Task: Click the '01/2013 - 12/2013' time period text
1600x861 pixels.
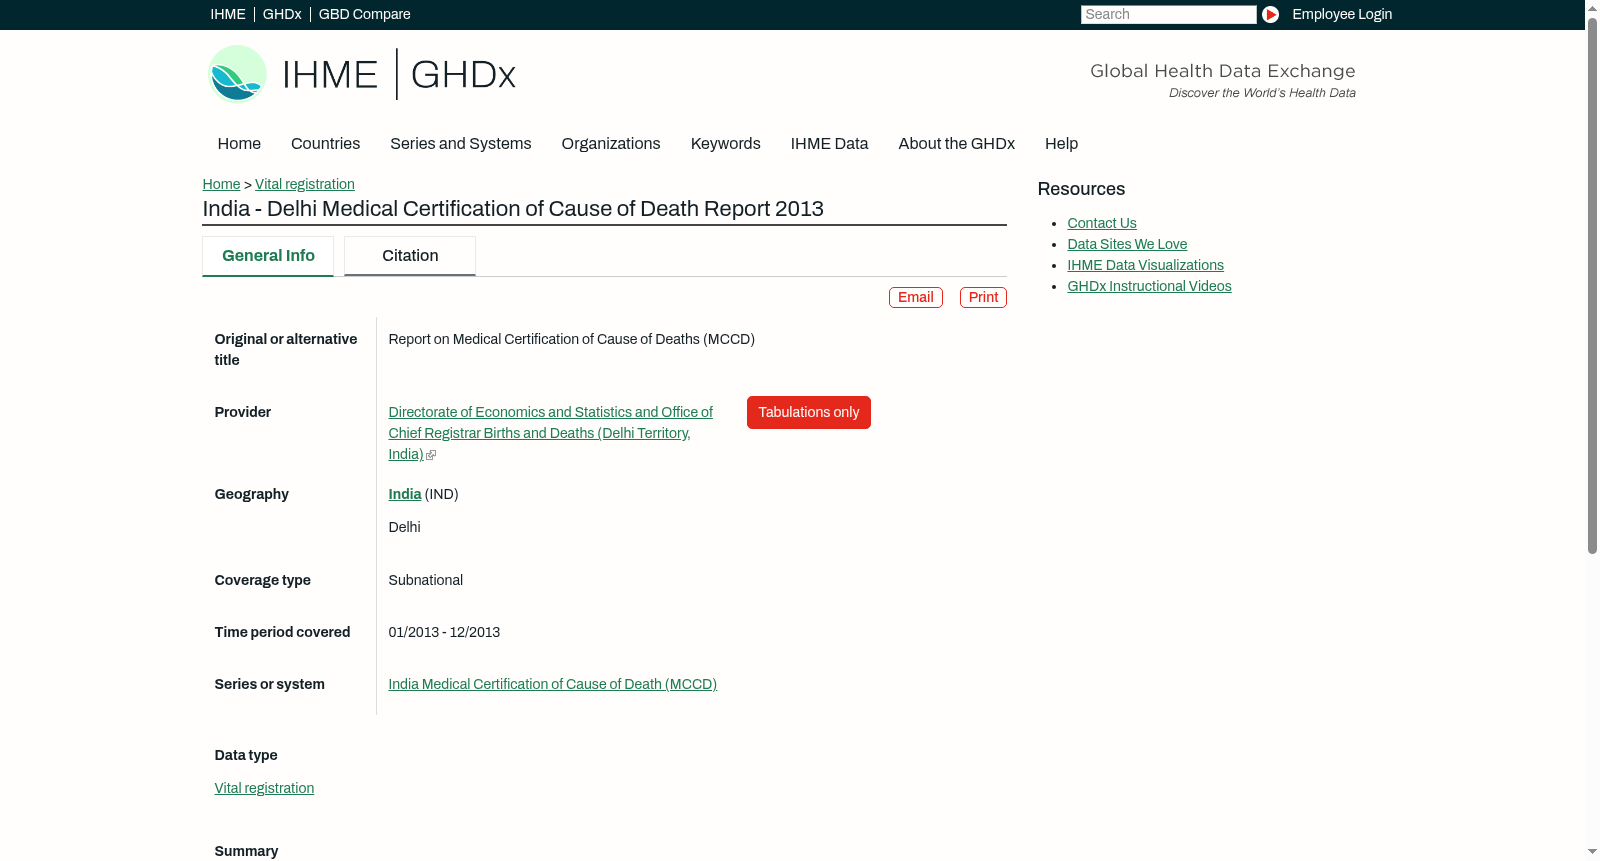Action: click(x=444, y=632)
